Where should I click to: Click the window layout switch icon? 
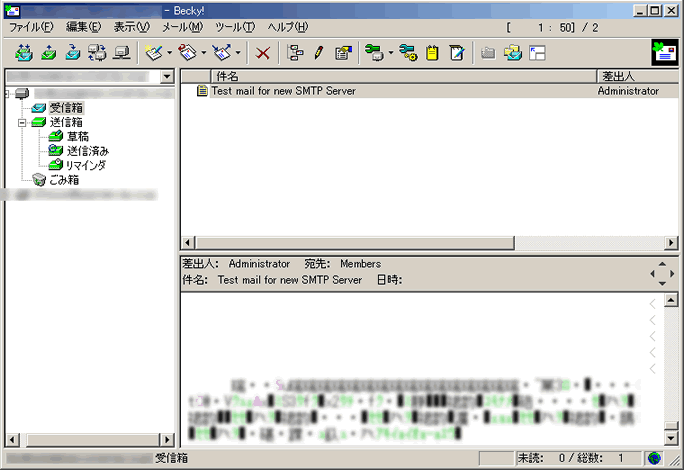click(537, 53)
